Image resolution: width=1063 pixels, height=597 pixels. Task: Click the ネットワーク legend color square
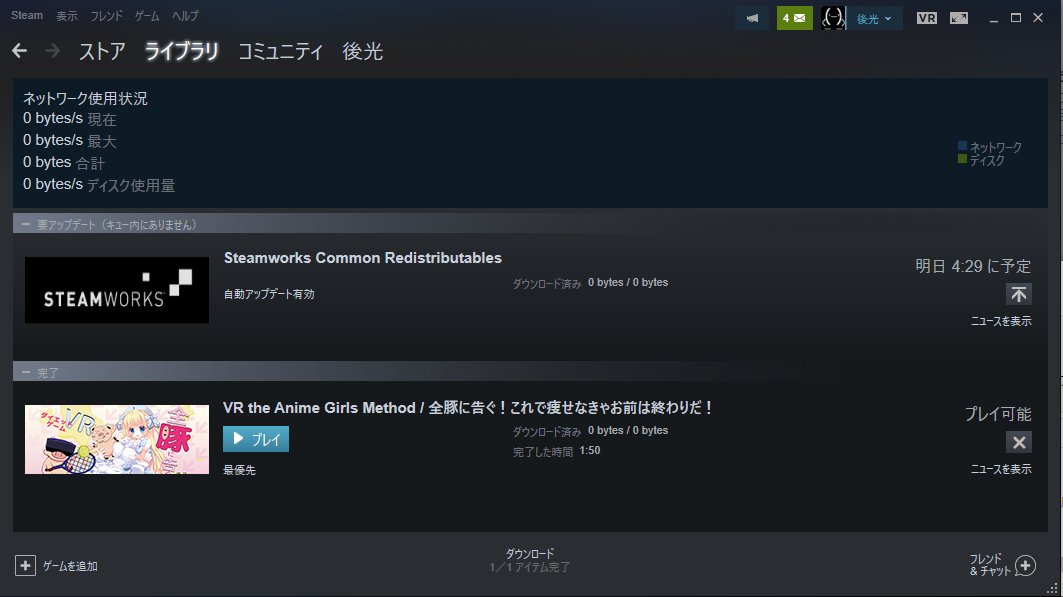(x=962, y=146)
